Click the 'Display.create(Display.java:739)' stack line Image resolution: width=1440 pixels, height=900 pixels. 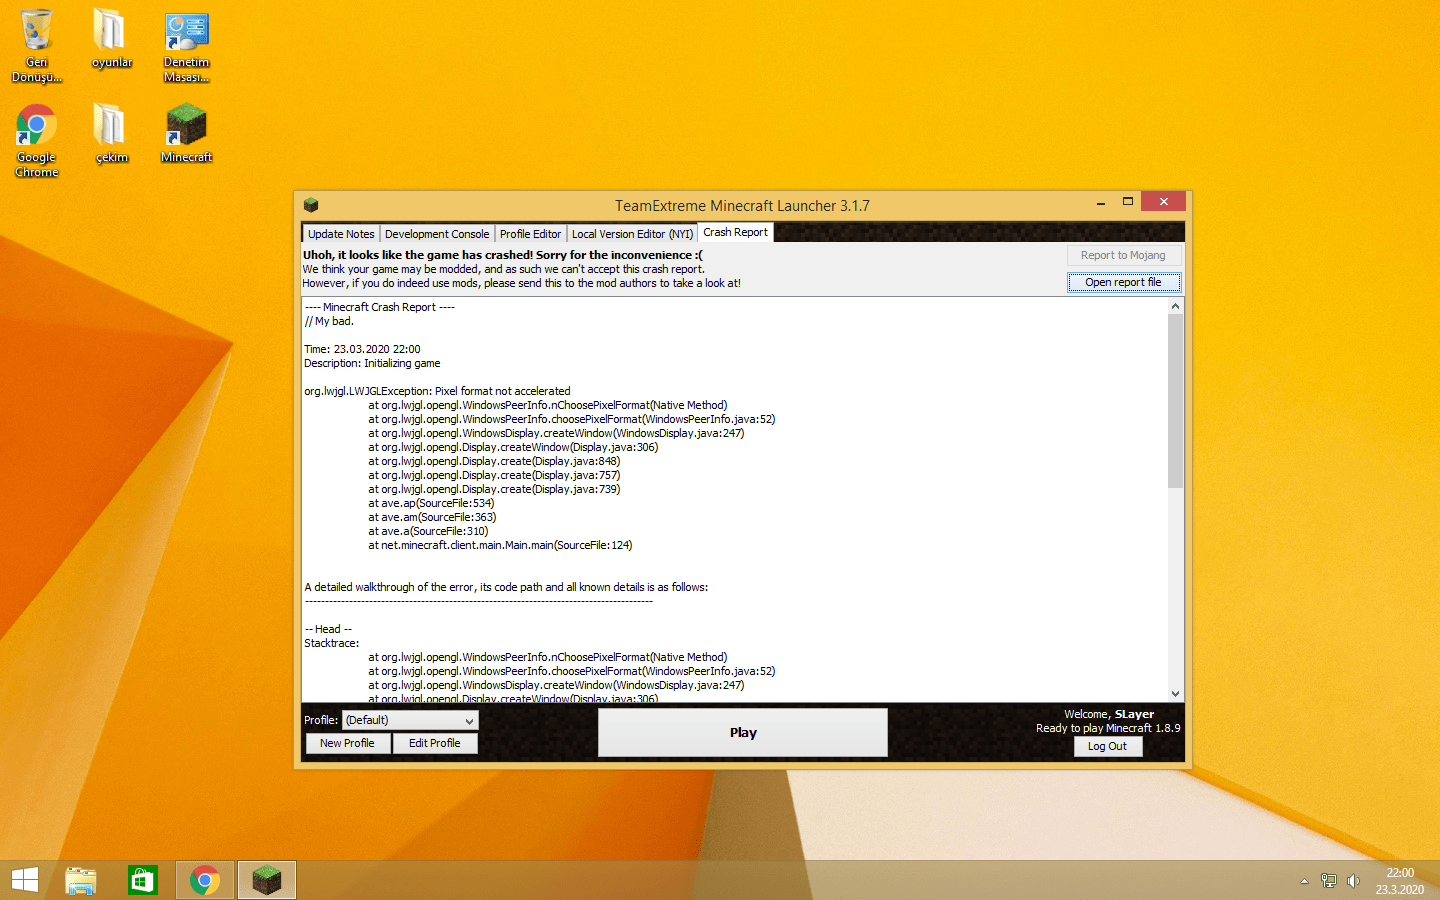(x=494, y=489)
